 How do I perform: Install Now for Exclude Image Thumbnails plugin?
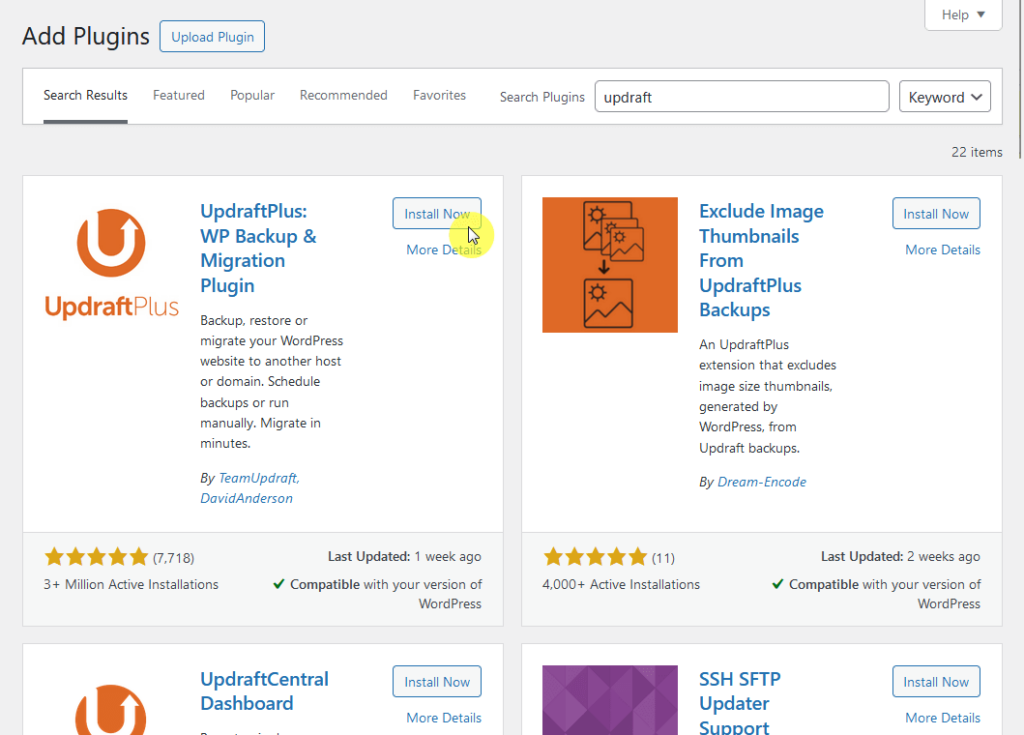(936, 214)
